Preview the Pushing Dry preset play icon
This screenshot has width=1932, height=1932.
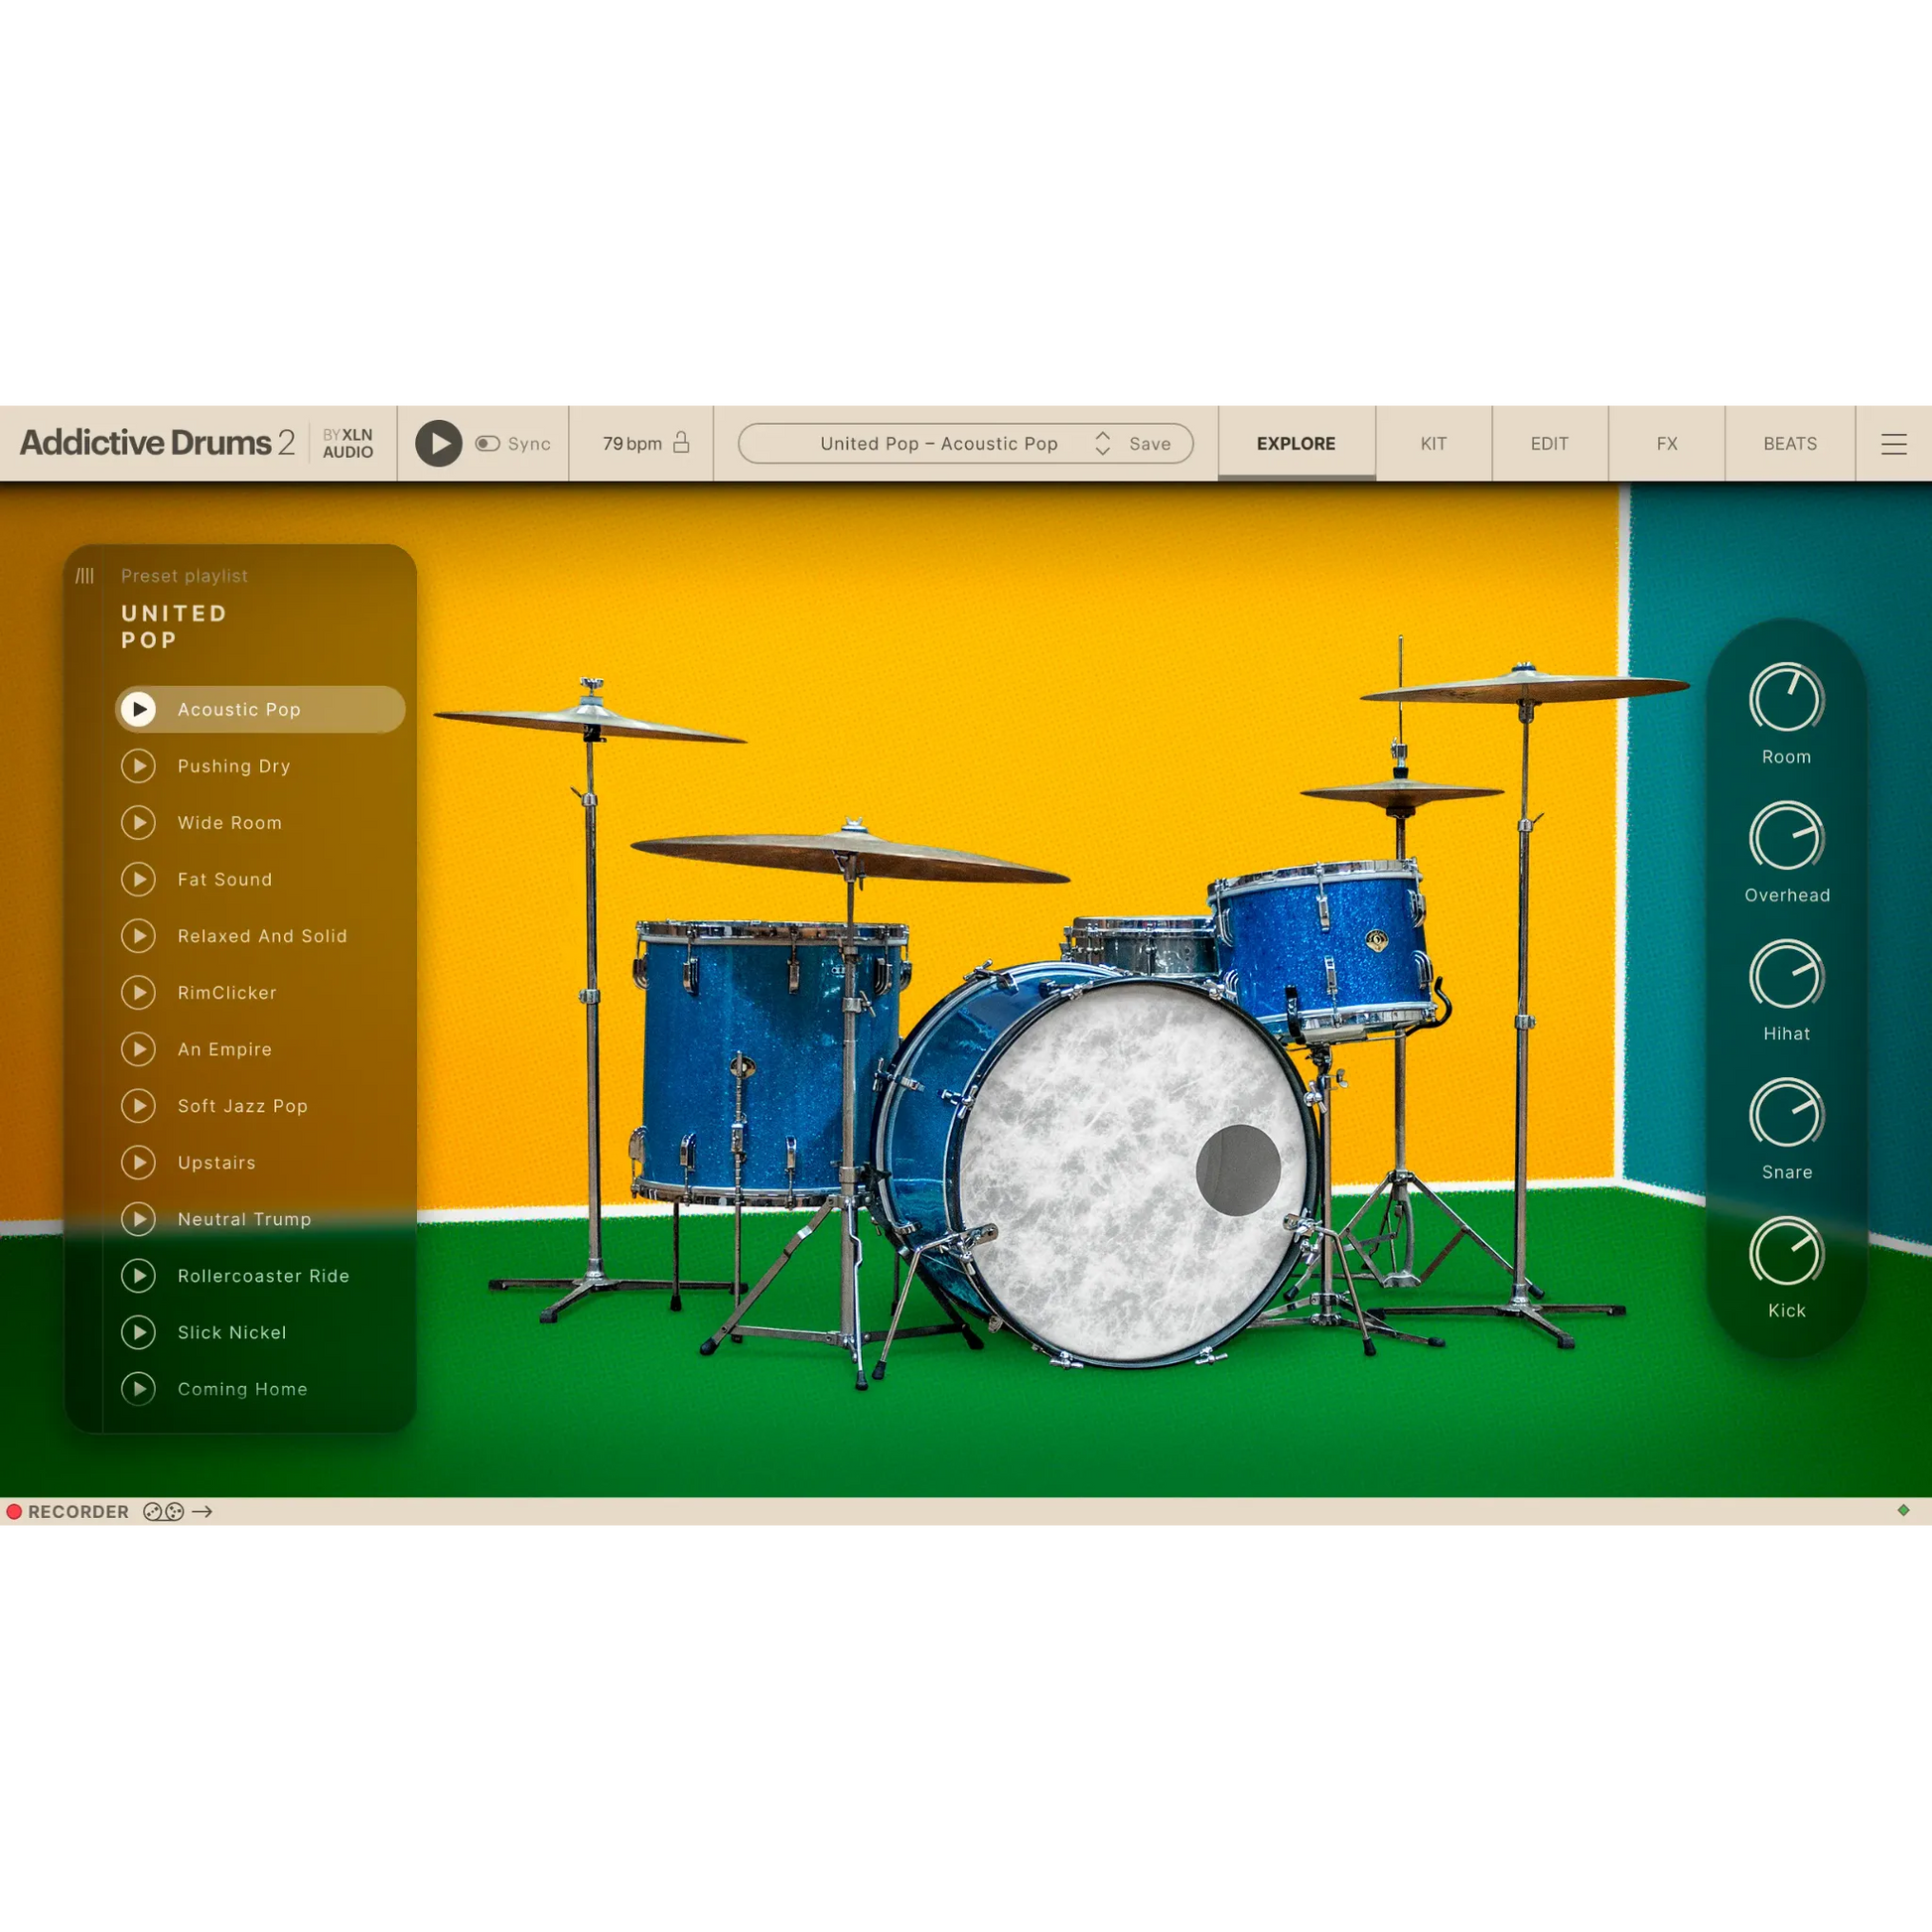coord(139,766)
